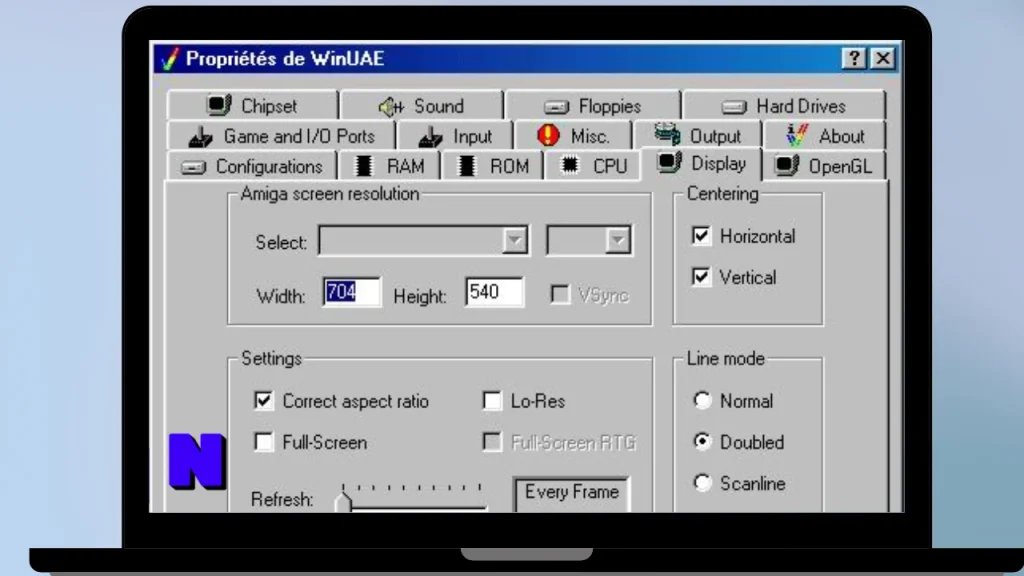Click the About tab colorful checkmark icon
The height and width of the screenshot is (576, 1024).
click(x=797, y=135)
